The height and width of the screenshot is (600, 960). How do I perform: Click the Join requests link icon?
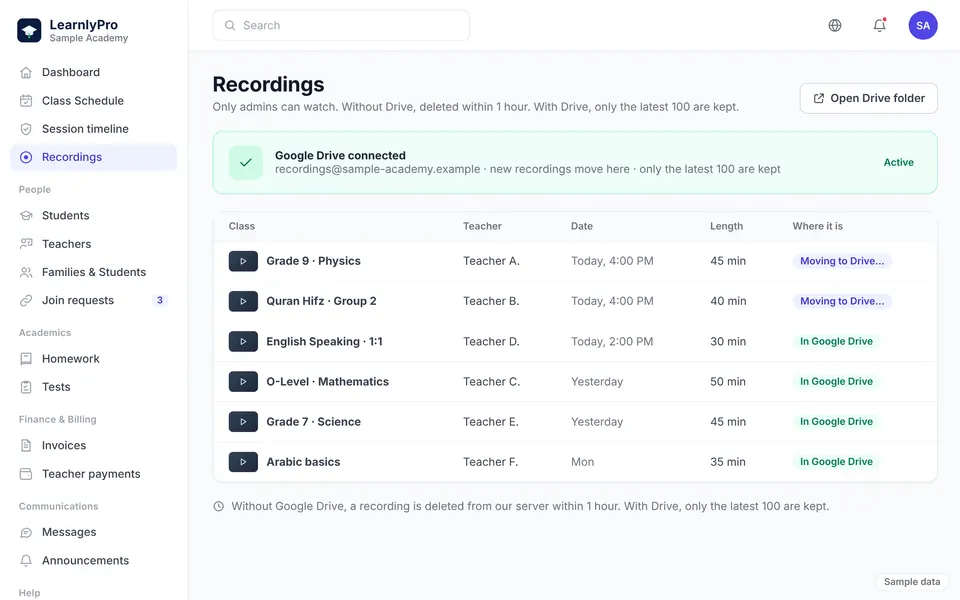[26, 300]
